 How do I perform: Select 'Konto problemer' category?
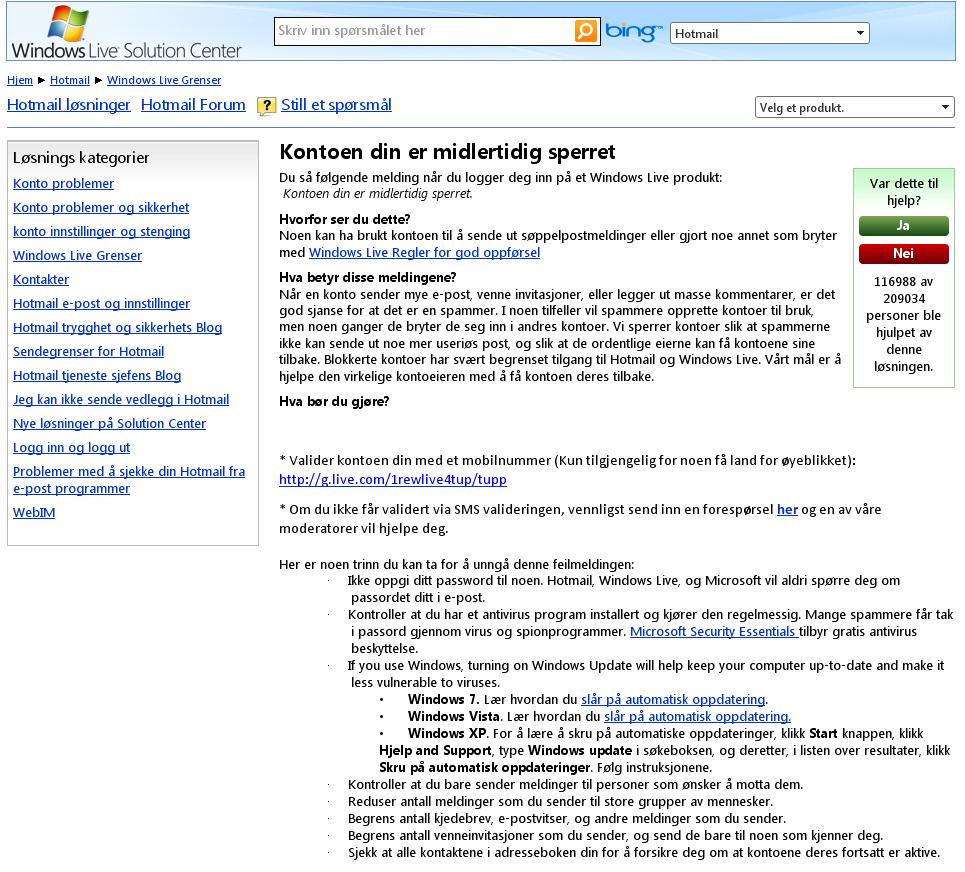pyautogui.click(x=63, y=184)
